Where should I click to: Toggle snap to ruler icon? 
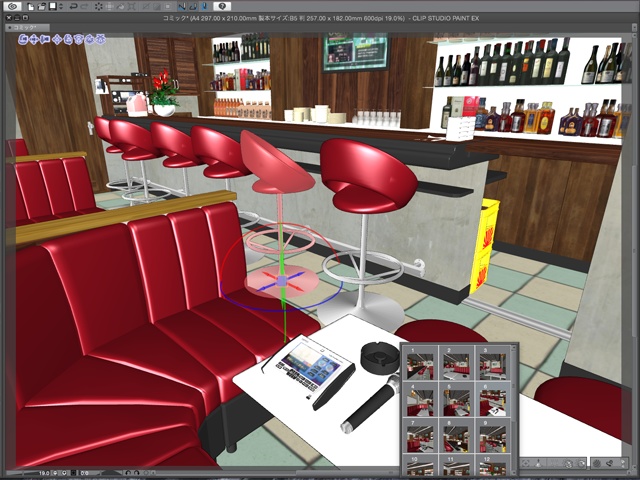pos(182,7)
